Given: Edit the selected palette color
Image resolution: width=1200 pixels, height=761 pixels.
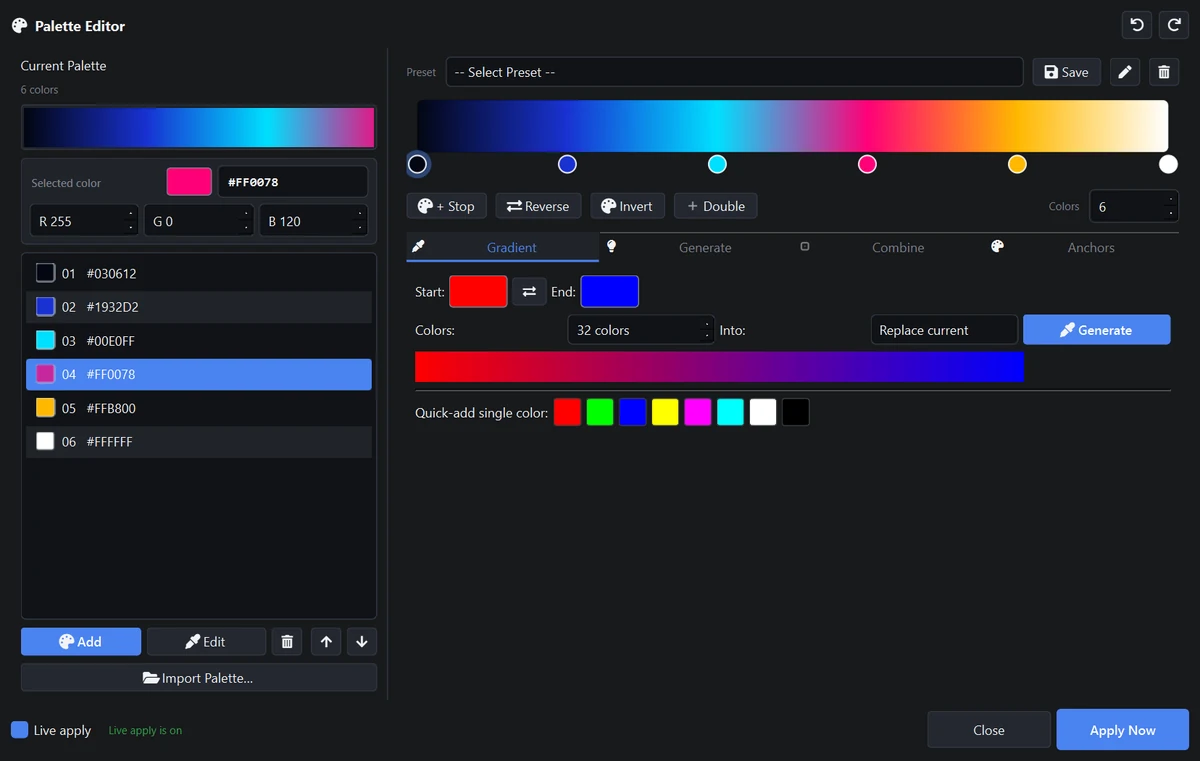Looking at the screenshot, I should (206, 642).
